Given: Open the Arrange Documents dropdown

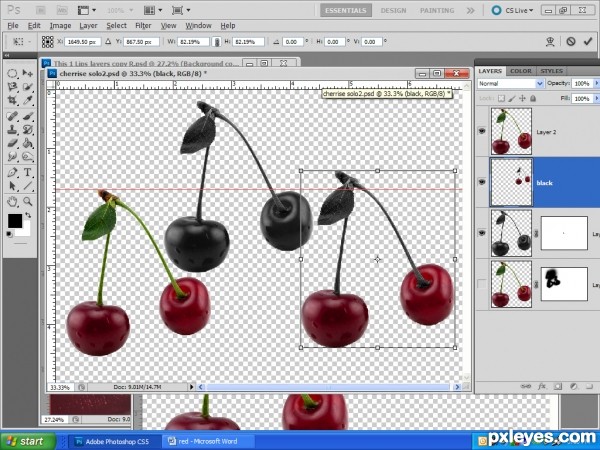Looking at the screenshot, I should pyautogui.click(x=153, y=10).
